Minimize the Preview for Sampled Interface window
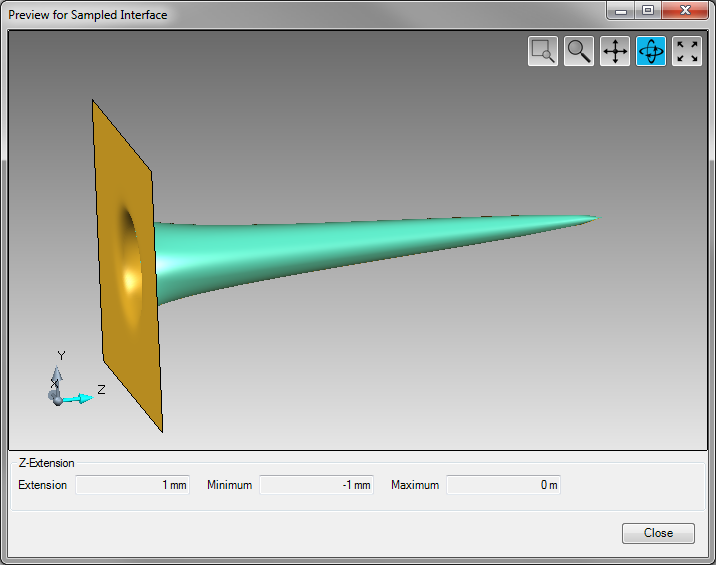 (x=621, y=11)
